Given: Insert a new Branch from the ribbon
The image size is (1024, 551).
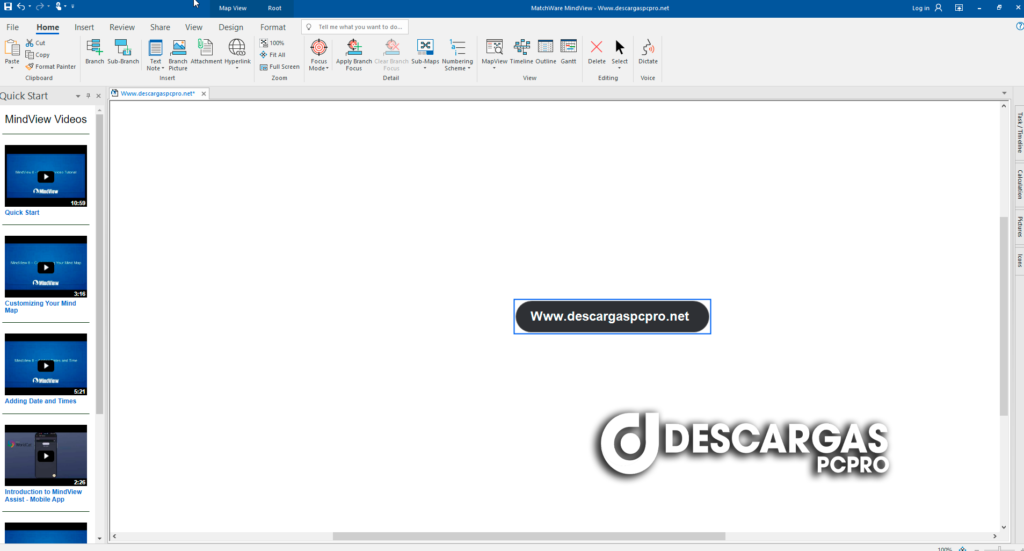Looking at the screenshot, I should (x=94, y=51).
